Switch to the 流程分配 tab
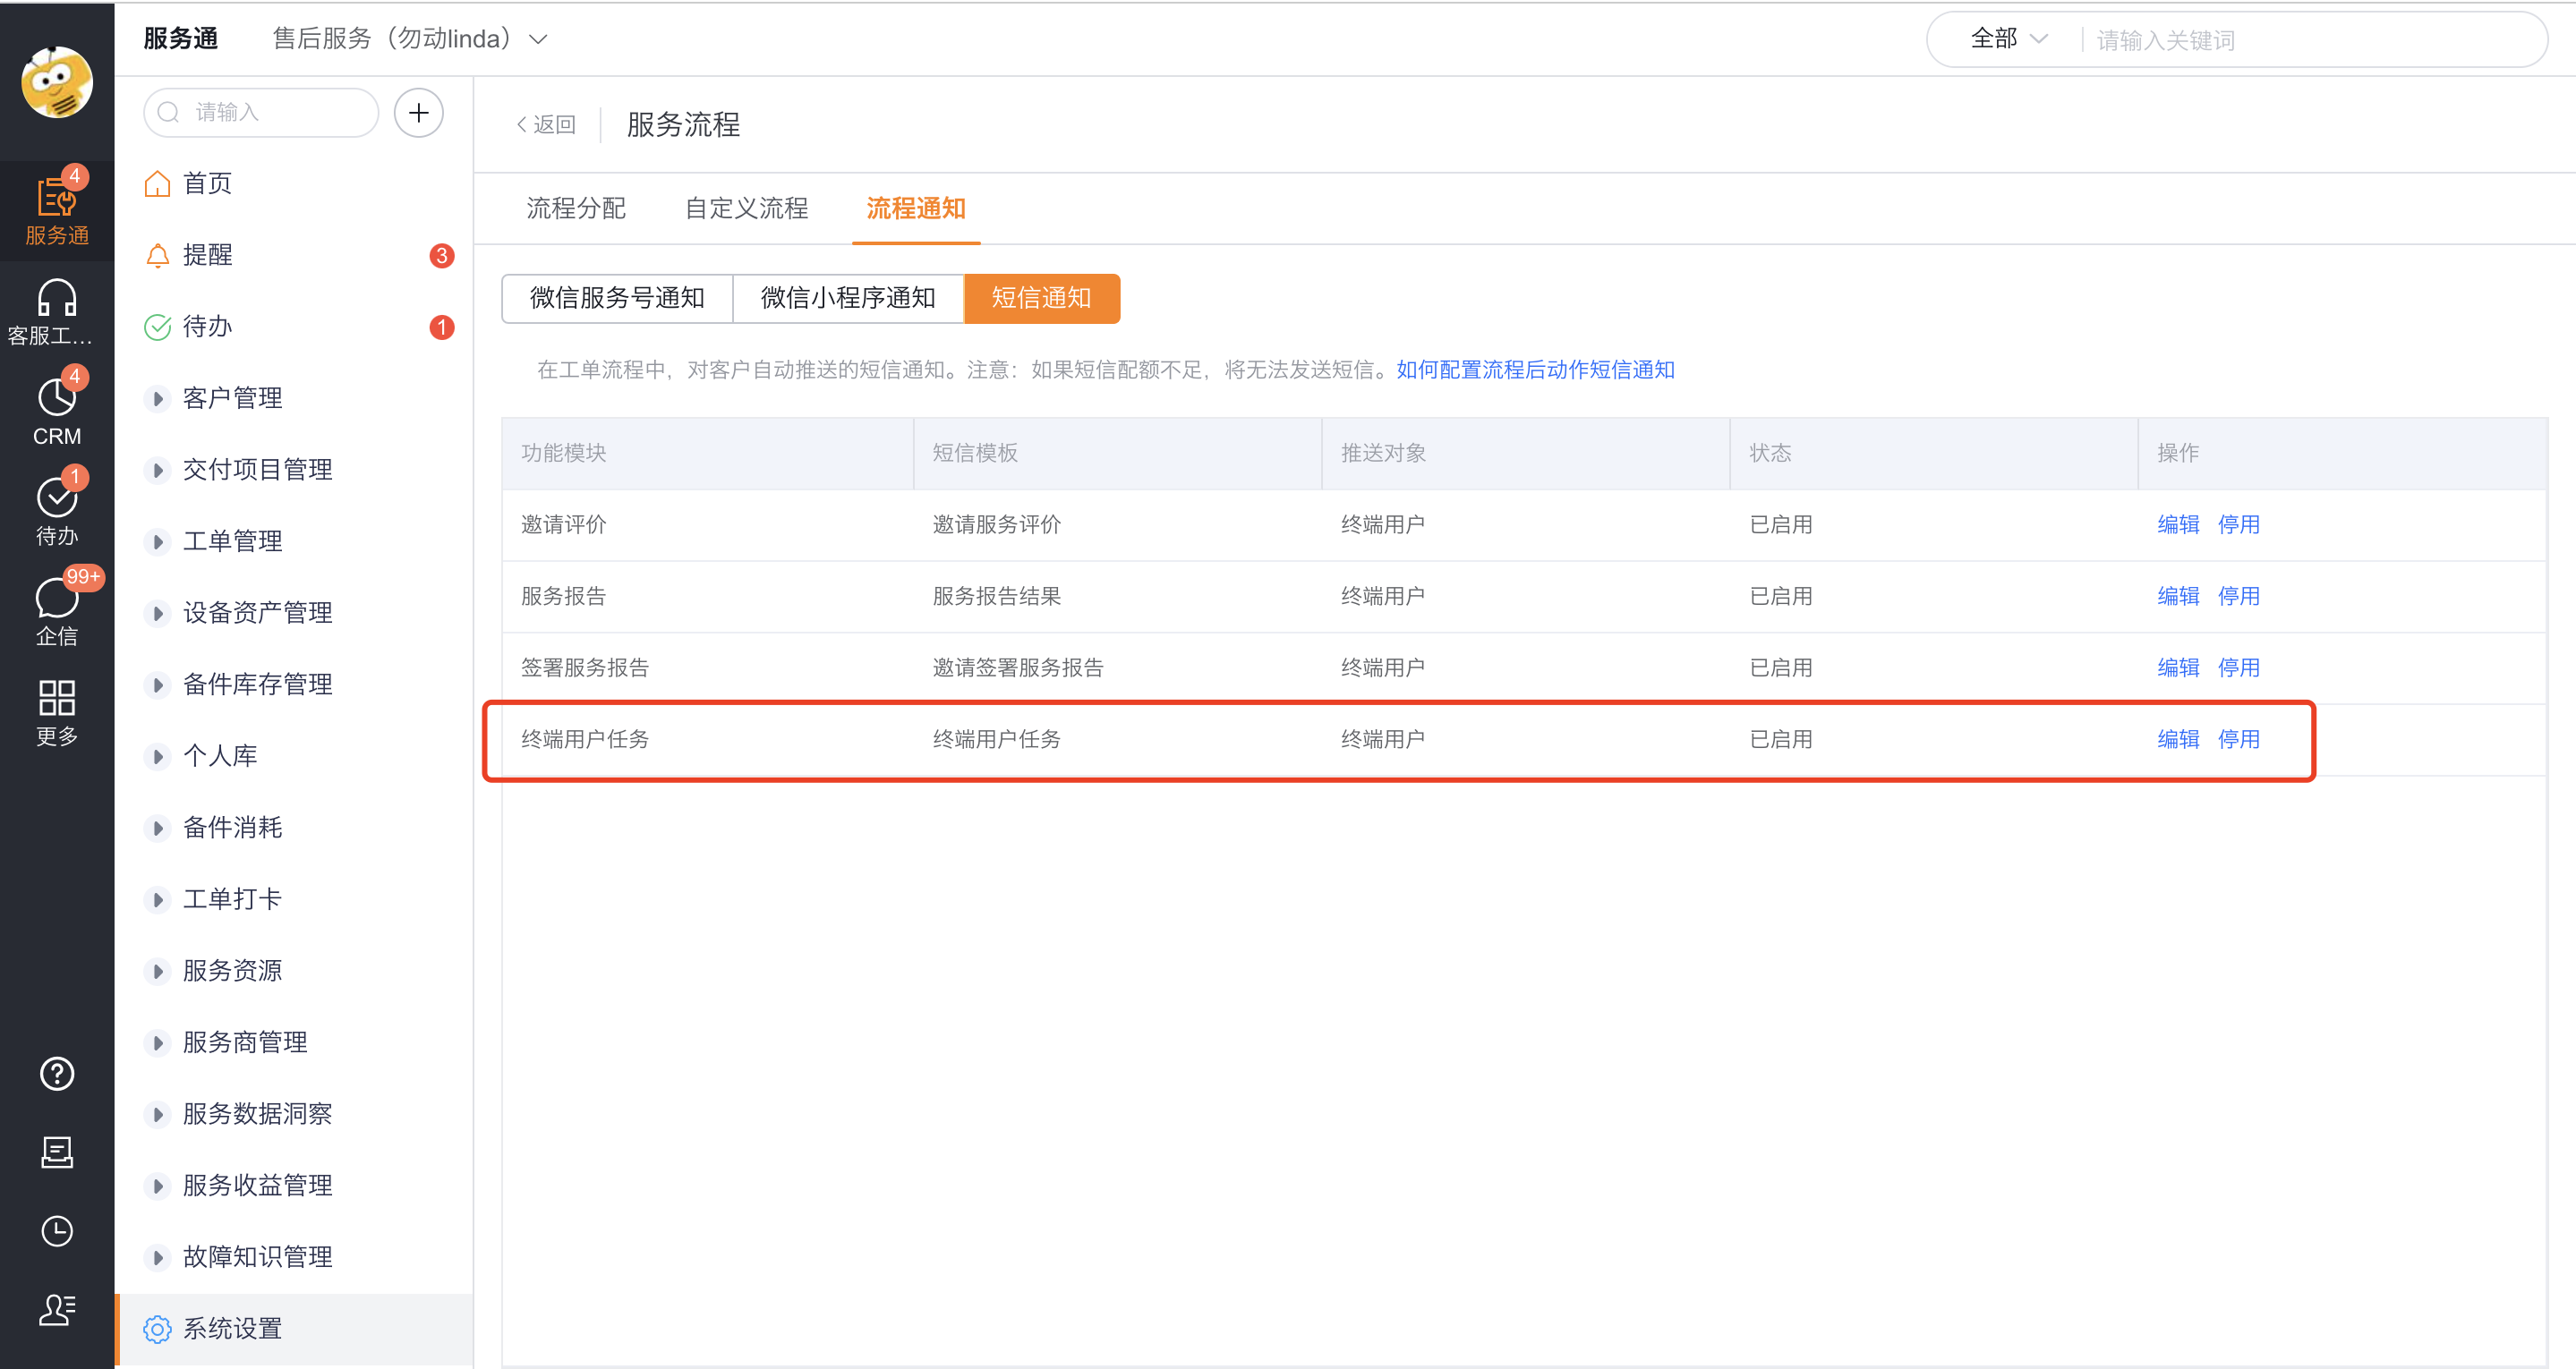 pos(576,208)
